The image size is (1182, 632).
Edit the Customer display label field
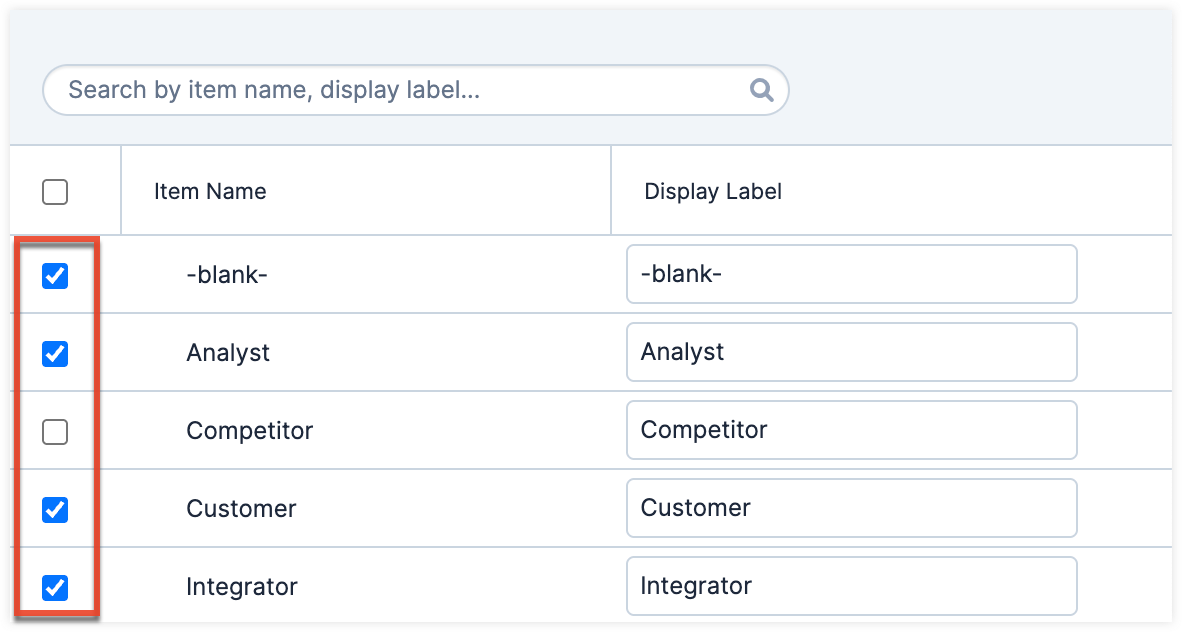click(851, 508)
